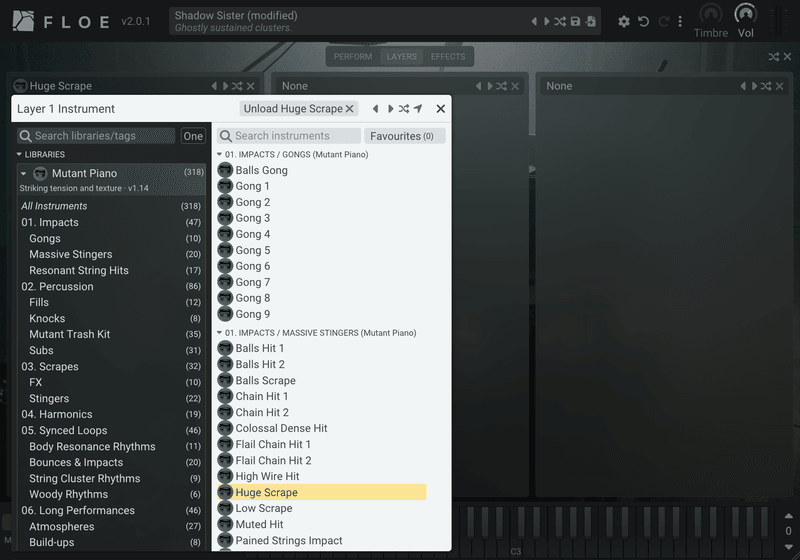Load a random preset from top bar
800x560 pixels.
(560, 21)
